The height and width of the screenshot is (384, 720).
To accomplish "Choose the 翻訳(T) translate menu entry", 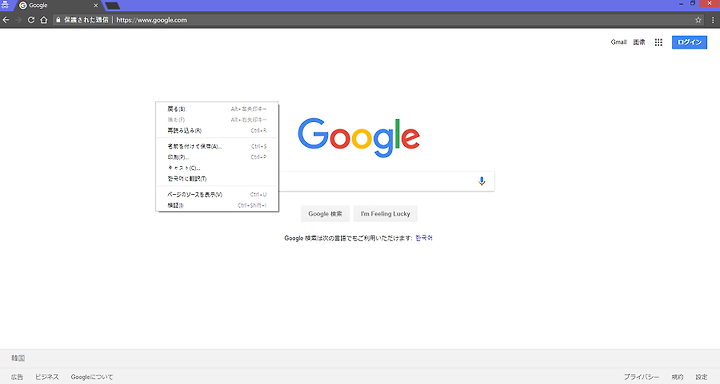I will [x=217, y=179].
